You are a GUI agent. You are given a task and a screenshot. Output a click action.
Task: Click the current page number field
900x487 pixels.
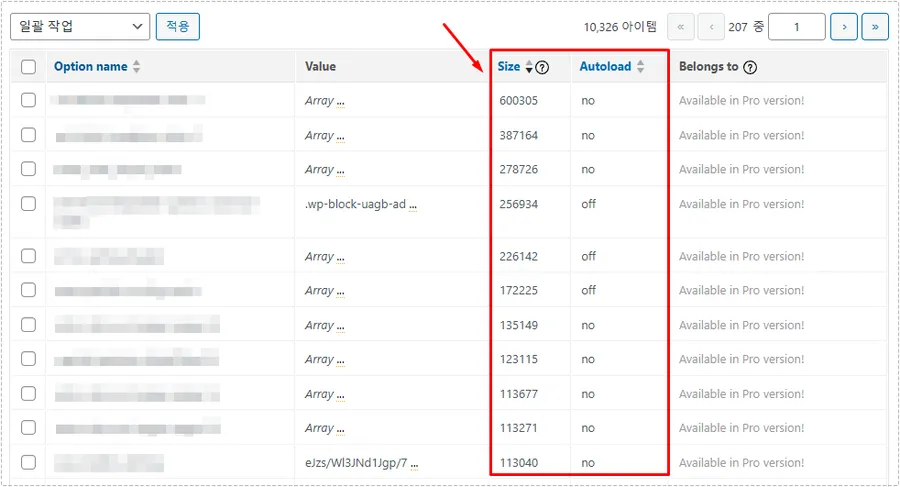(797, 26)
